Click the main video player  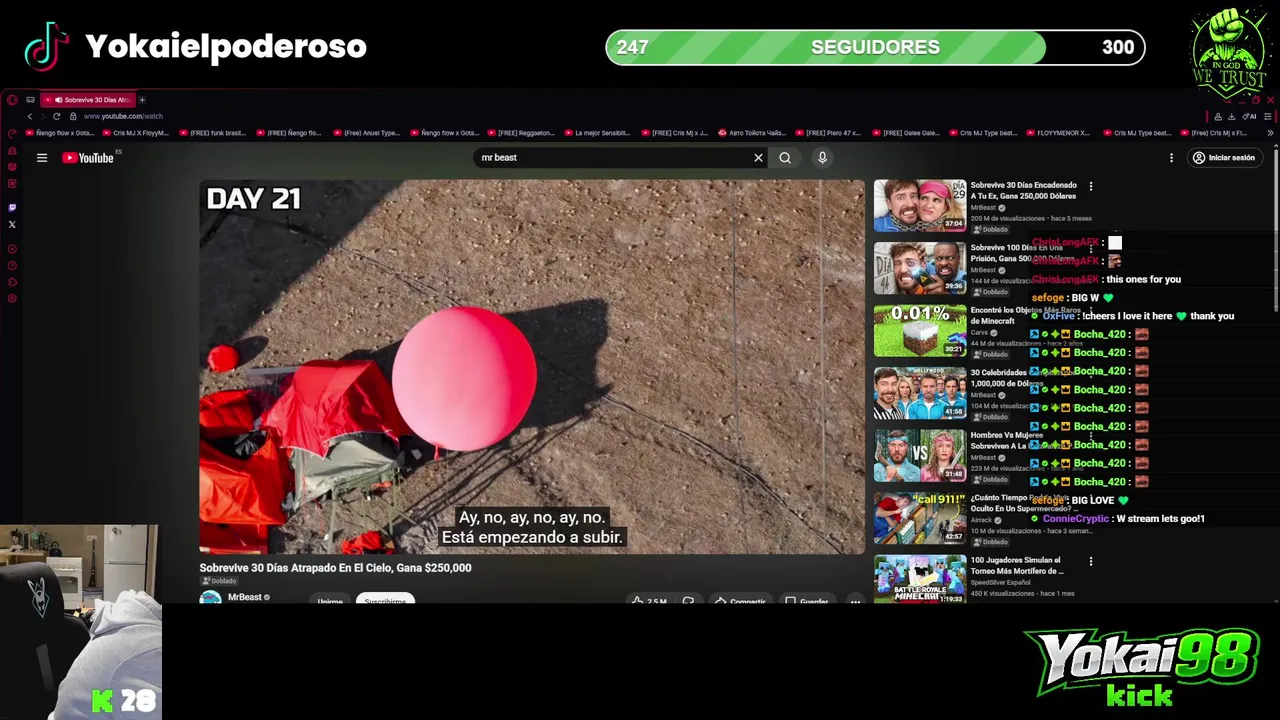pos(532,367)
